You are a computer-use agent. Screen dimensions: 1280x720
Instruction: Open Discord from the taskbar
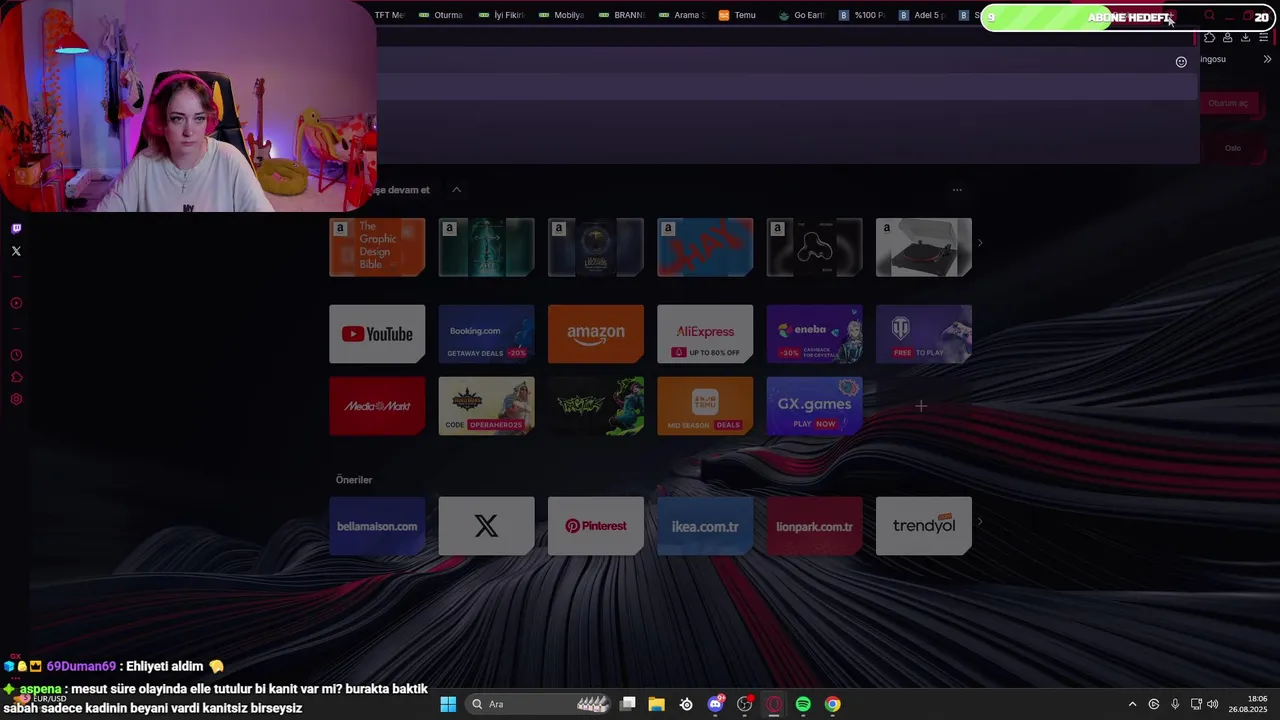[715, 704]
